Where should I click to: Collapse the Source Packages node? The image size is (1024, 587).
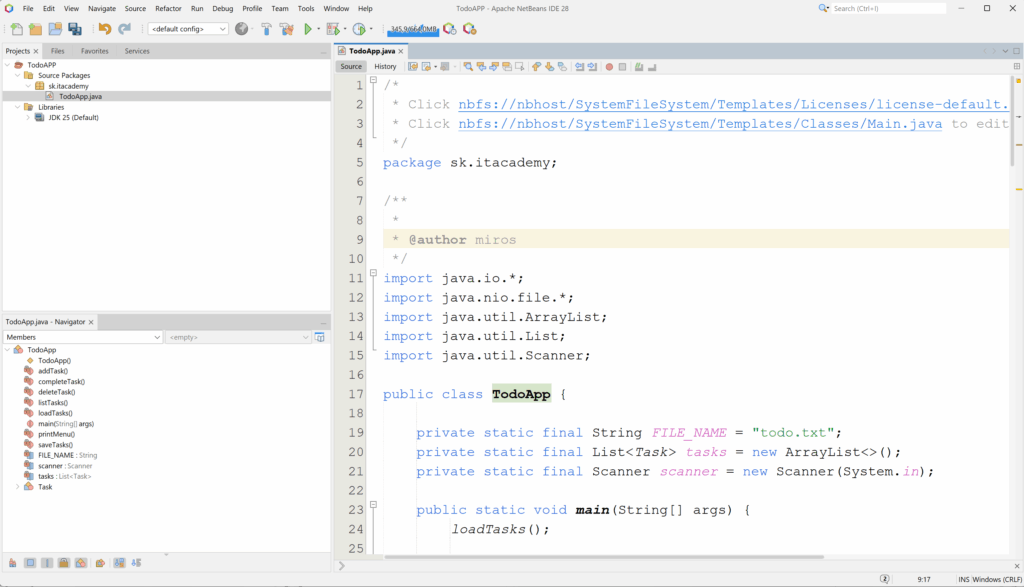[18, 75]
